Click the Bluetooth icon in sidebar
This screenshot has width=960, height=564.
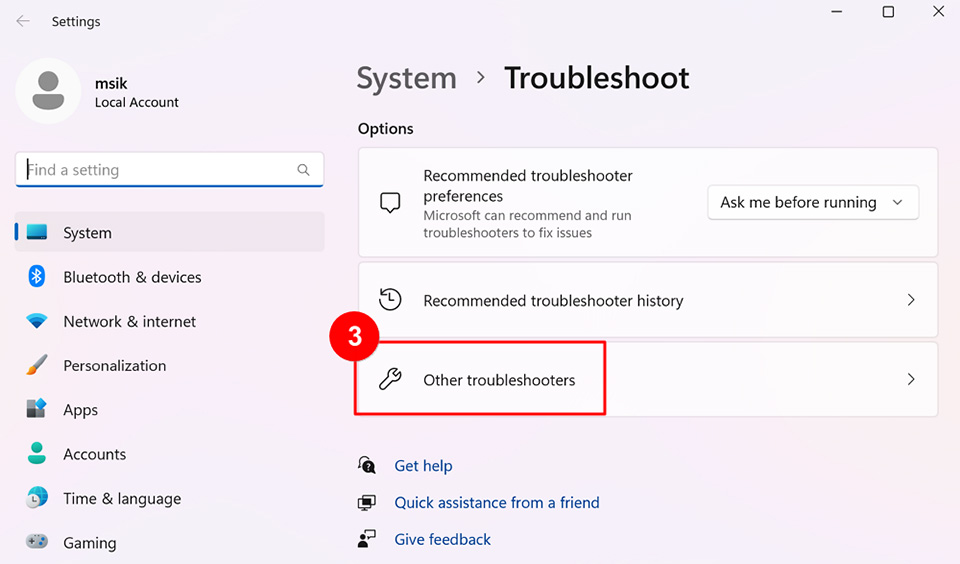[37, 276]
